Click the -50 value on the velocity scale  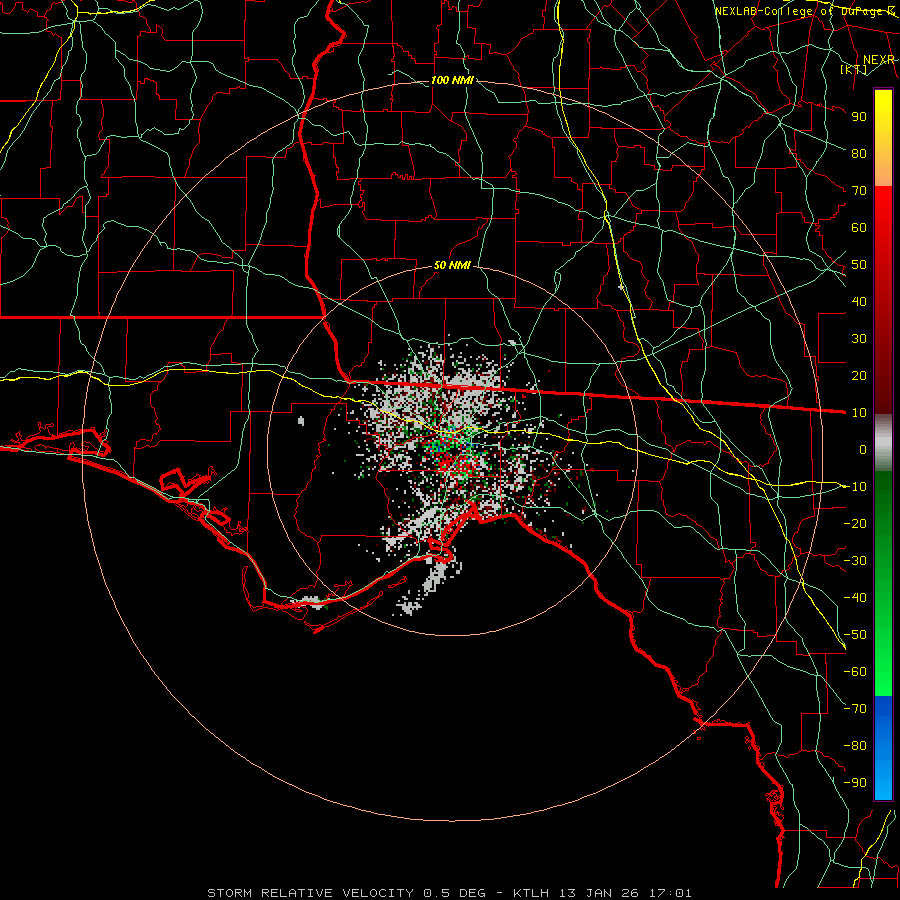[855, 635]
